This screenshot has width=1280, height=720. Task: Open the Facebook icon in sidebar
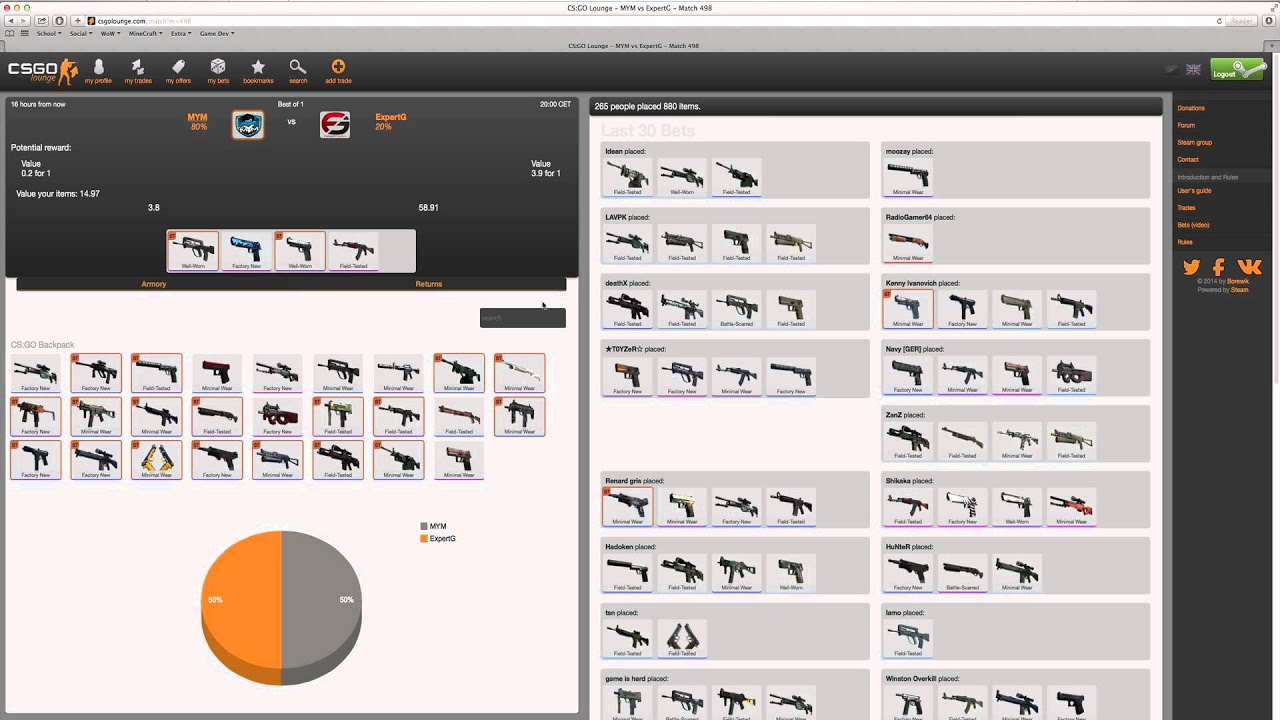[x=1219, y=267]
